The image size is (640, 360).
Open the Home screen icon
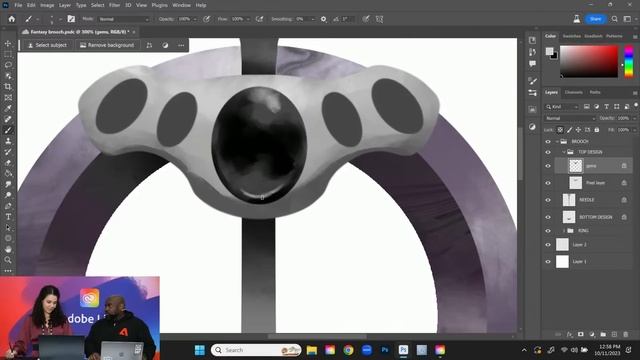point(11,19)
